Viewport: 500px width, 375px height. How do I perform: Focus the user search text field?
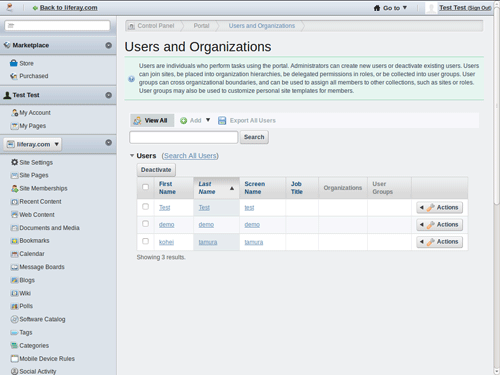(x=184, y=137)
